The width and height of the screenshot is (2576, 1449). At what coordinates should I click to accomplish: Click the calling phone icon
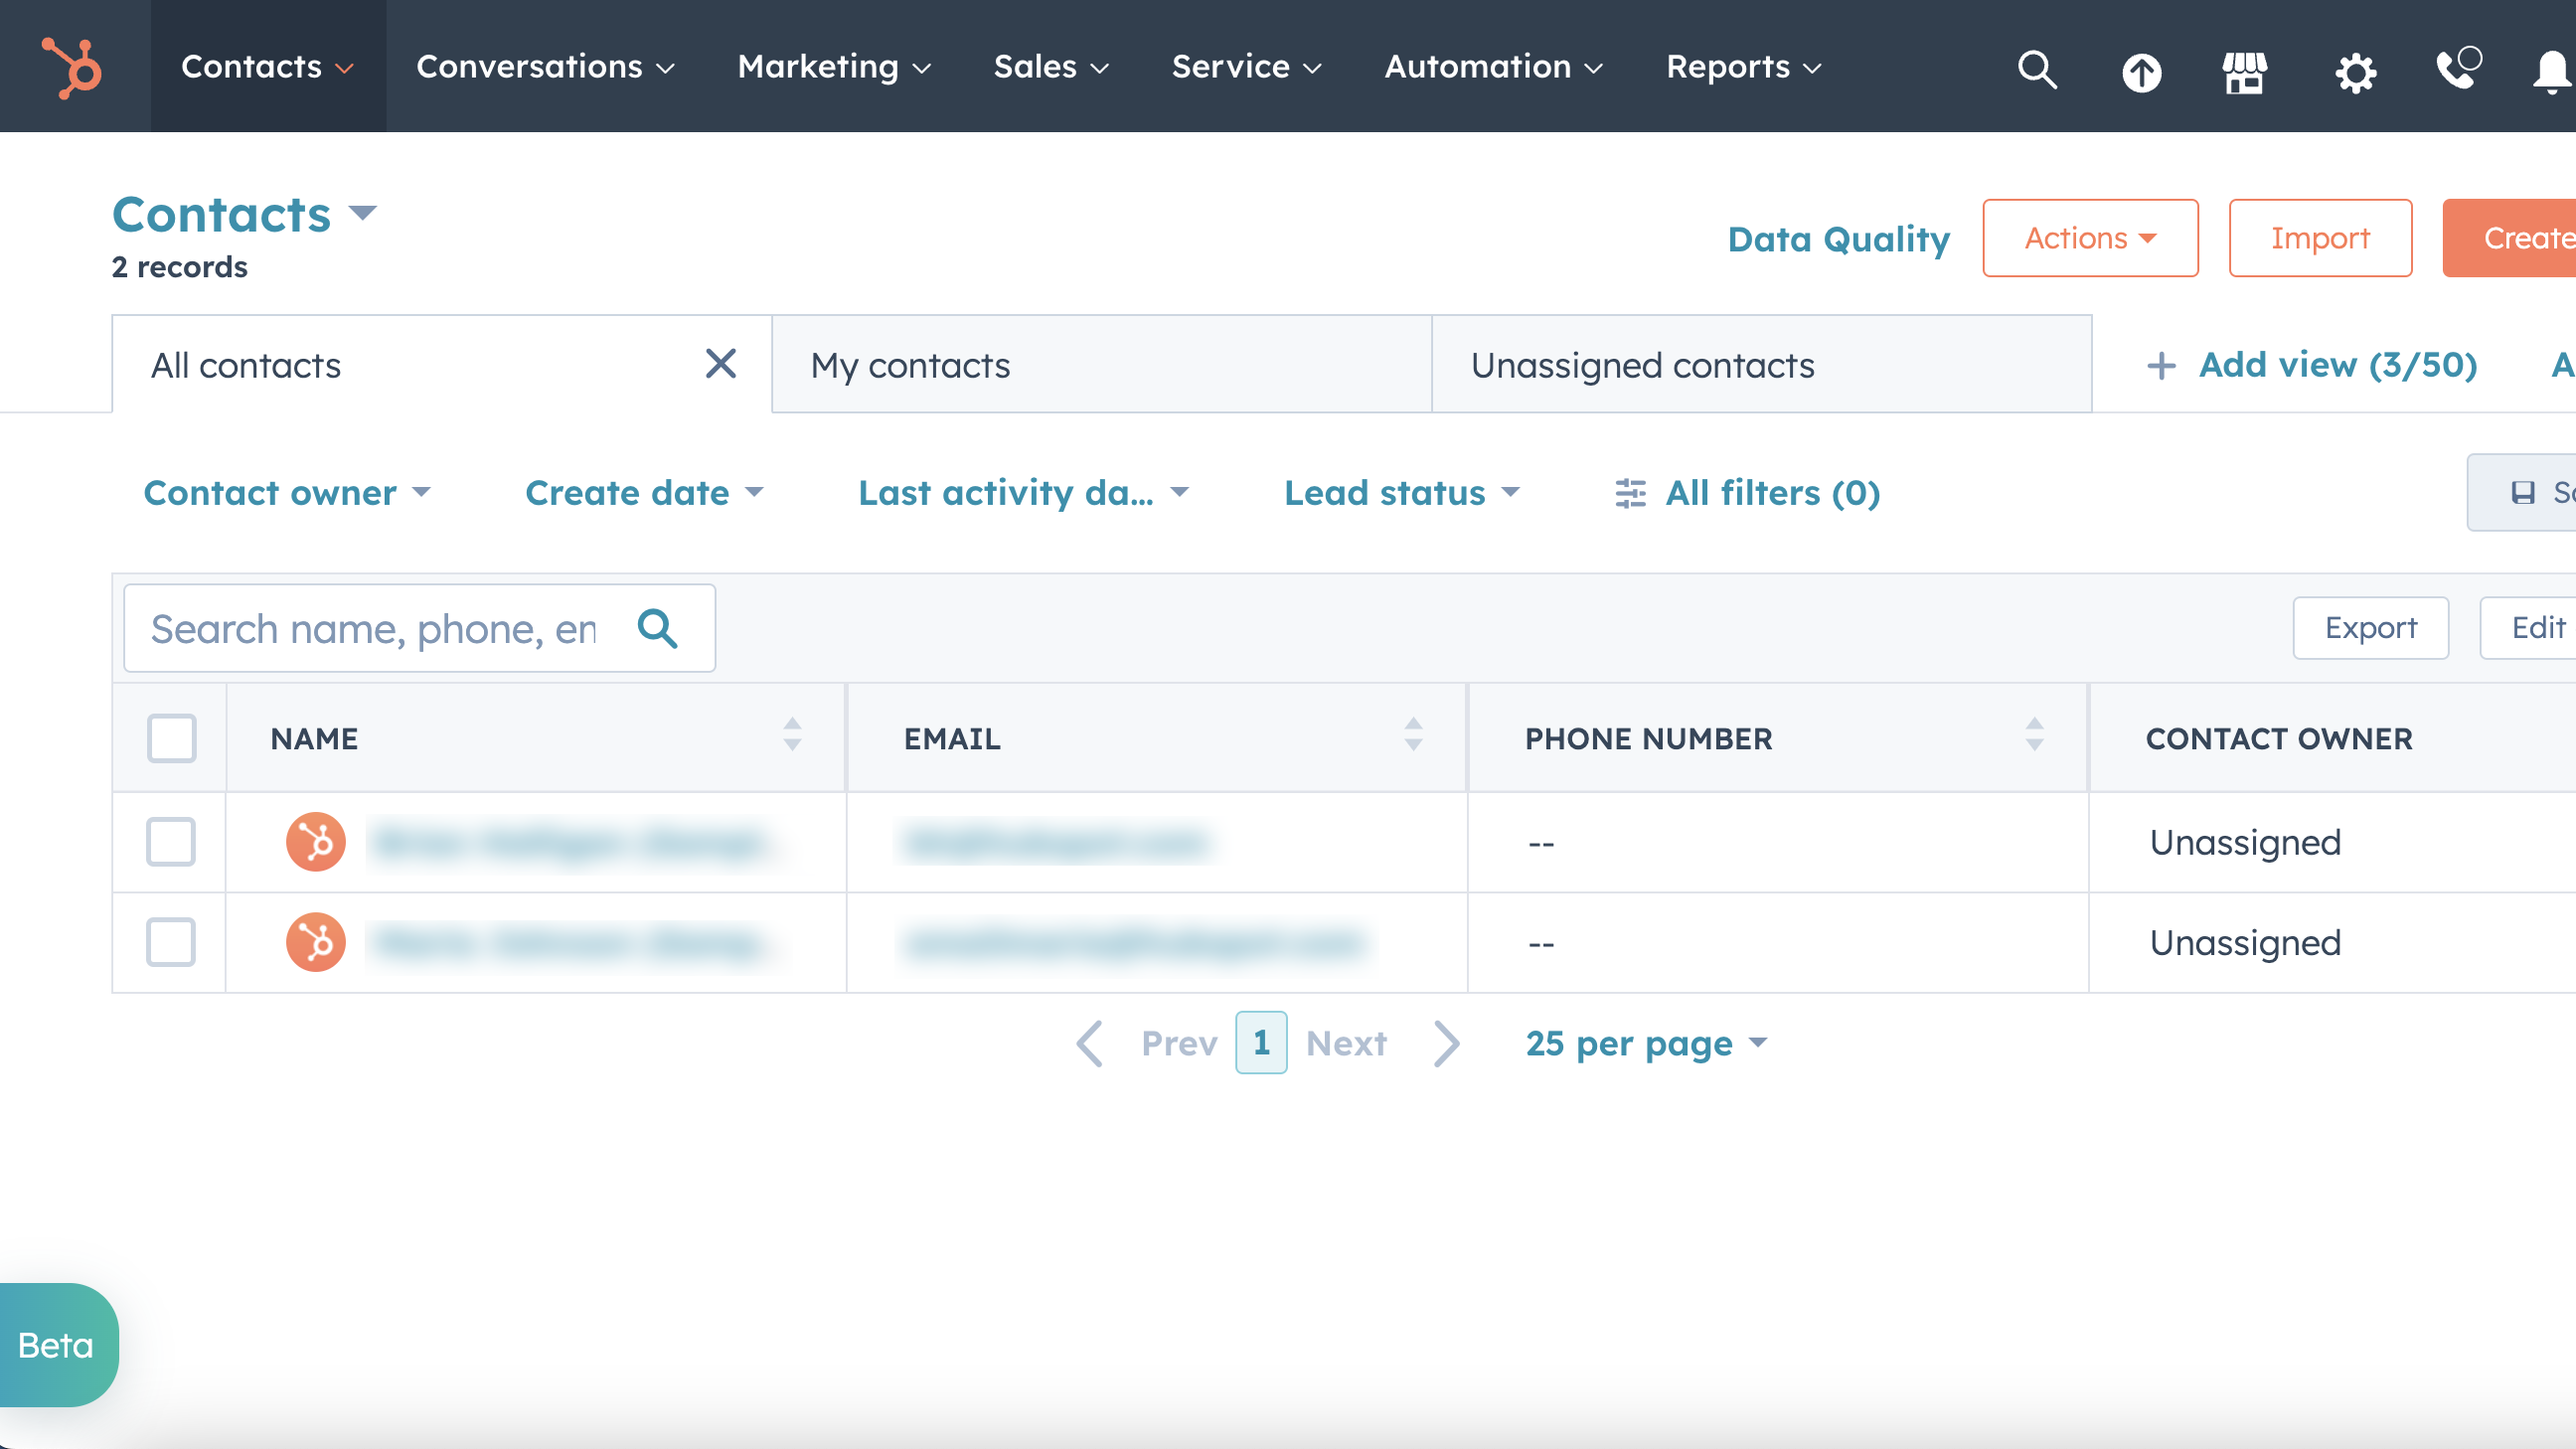point(2457,69)
